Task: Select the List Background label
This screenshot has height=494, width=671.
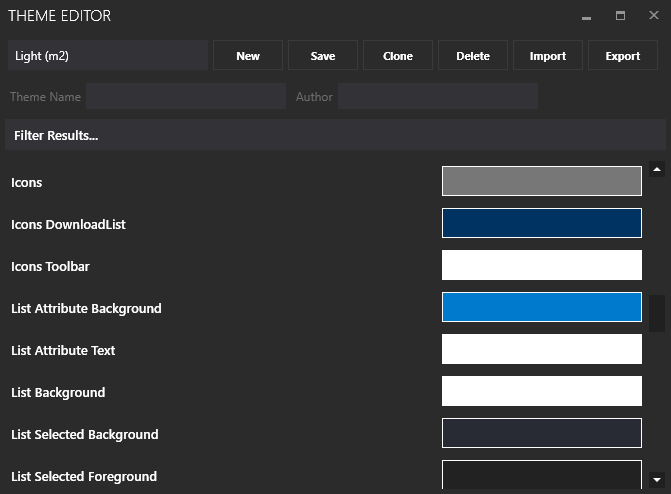Action: click(58, 392)
